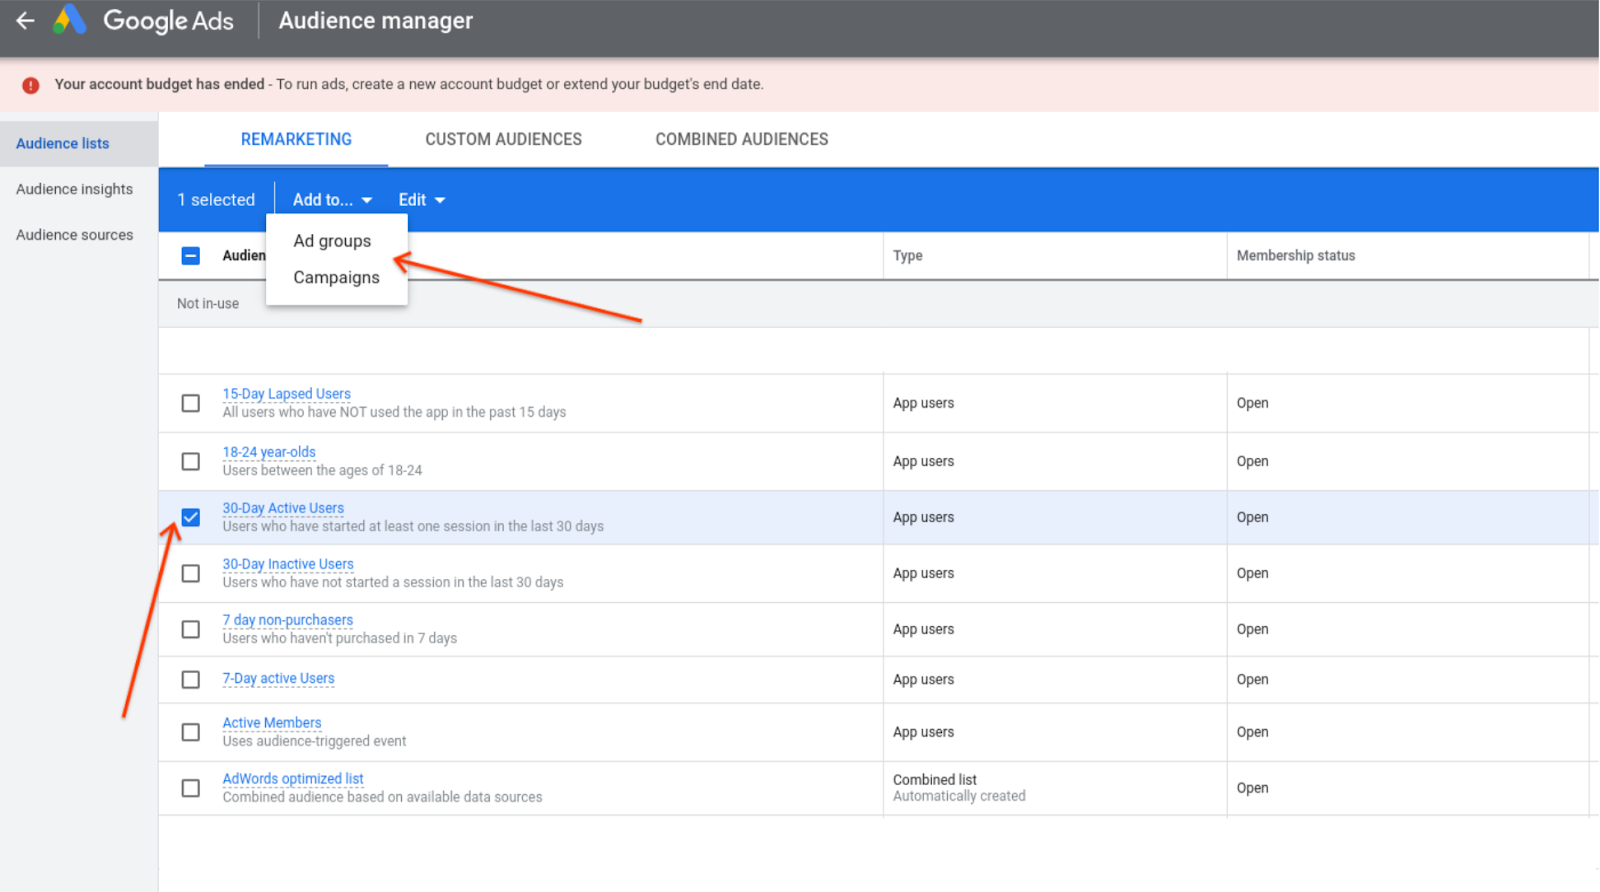Open the Active Members audience link
Image resolution: width=1600 pixels, height=892 pixels.
272,723
